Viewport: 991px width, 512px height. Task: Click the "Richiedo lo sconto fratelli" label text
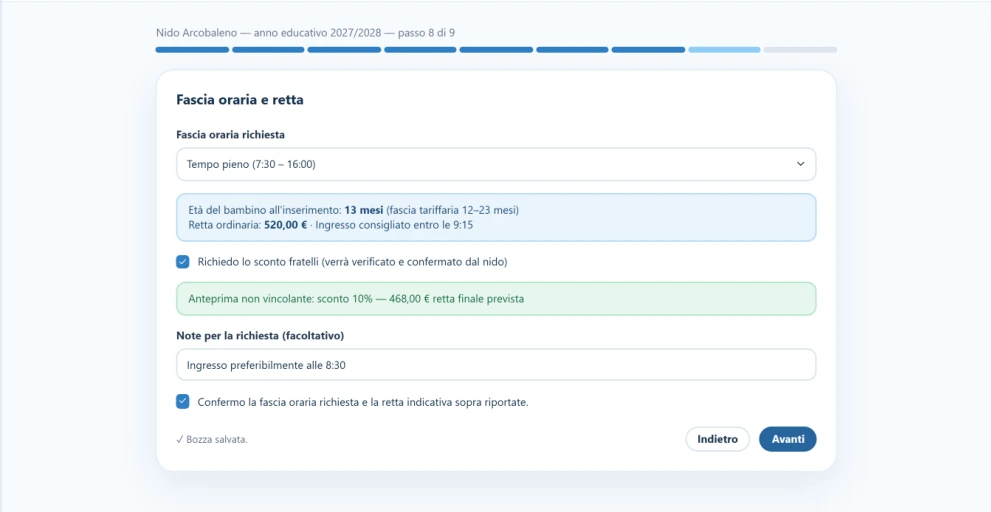[x=353, y=262]
